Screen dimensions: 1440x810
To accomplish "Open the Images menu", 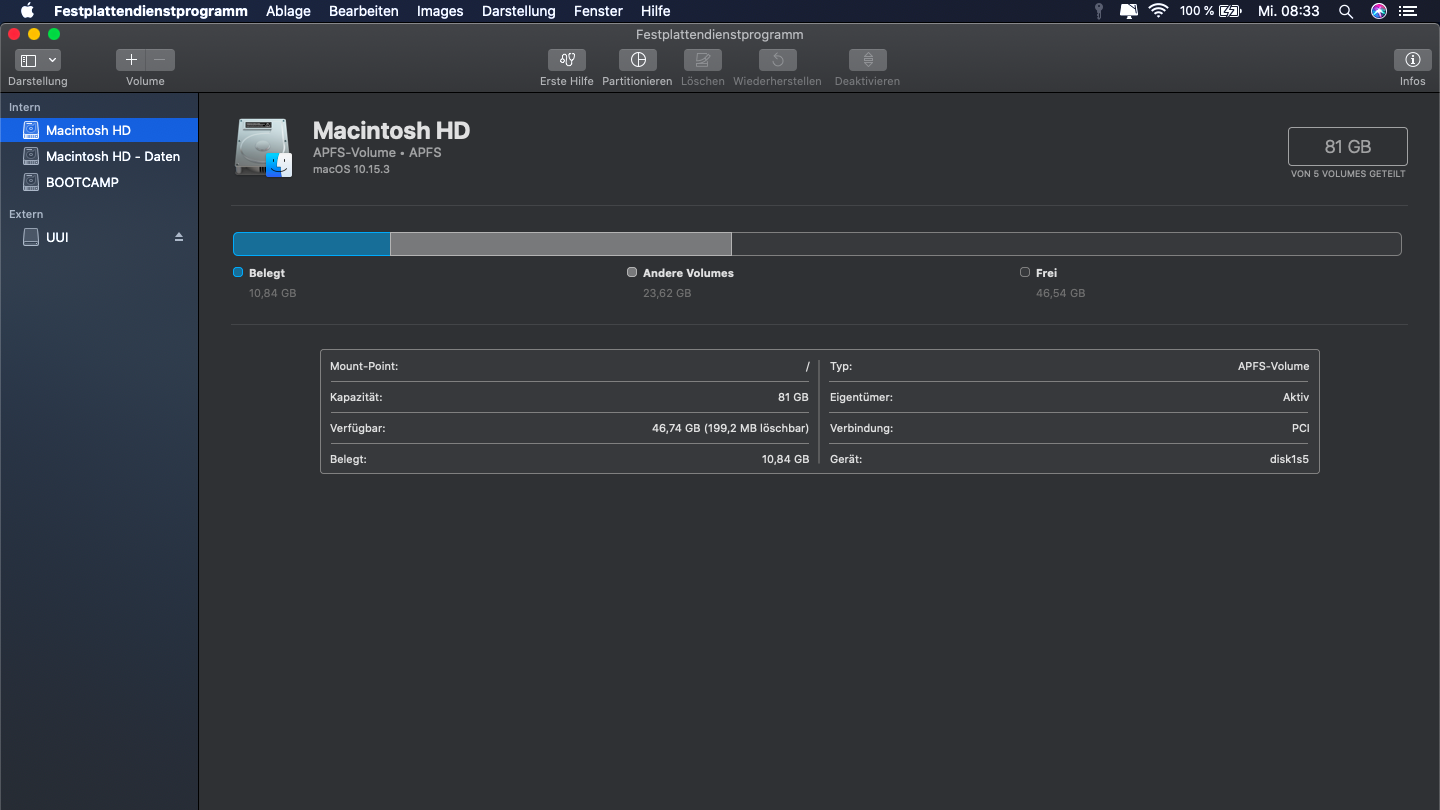I will [440, 11].
